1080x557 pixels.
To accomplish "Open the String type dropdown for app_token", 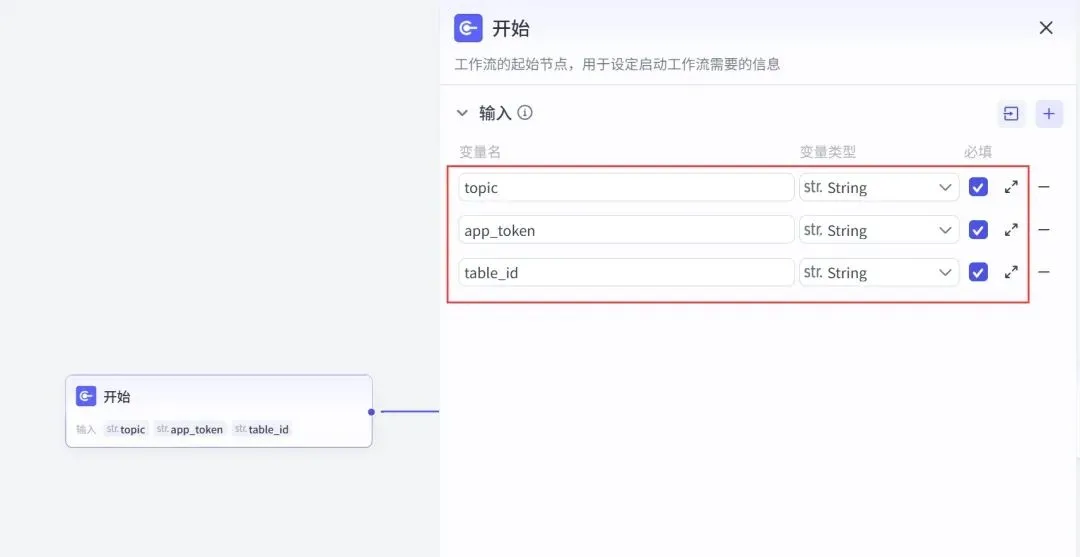I will (879, 230).
